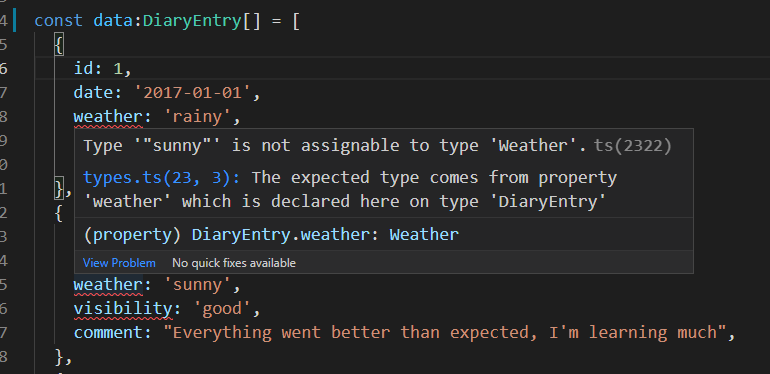Click the '2017-01-01' date string
770x374 pixels.
(x=192, y=92)
